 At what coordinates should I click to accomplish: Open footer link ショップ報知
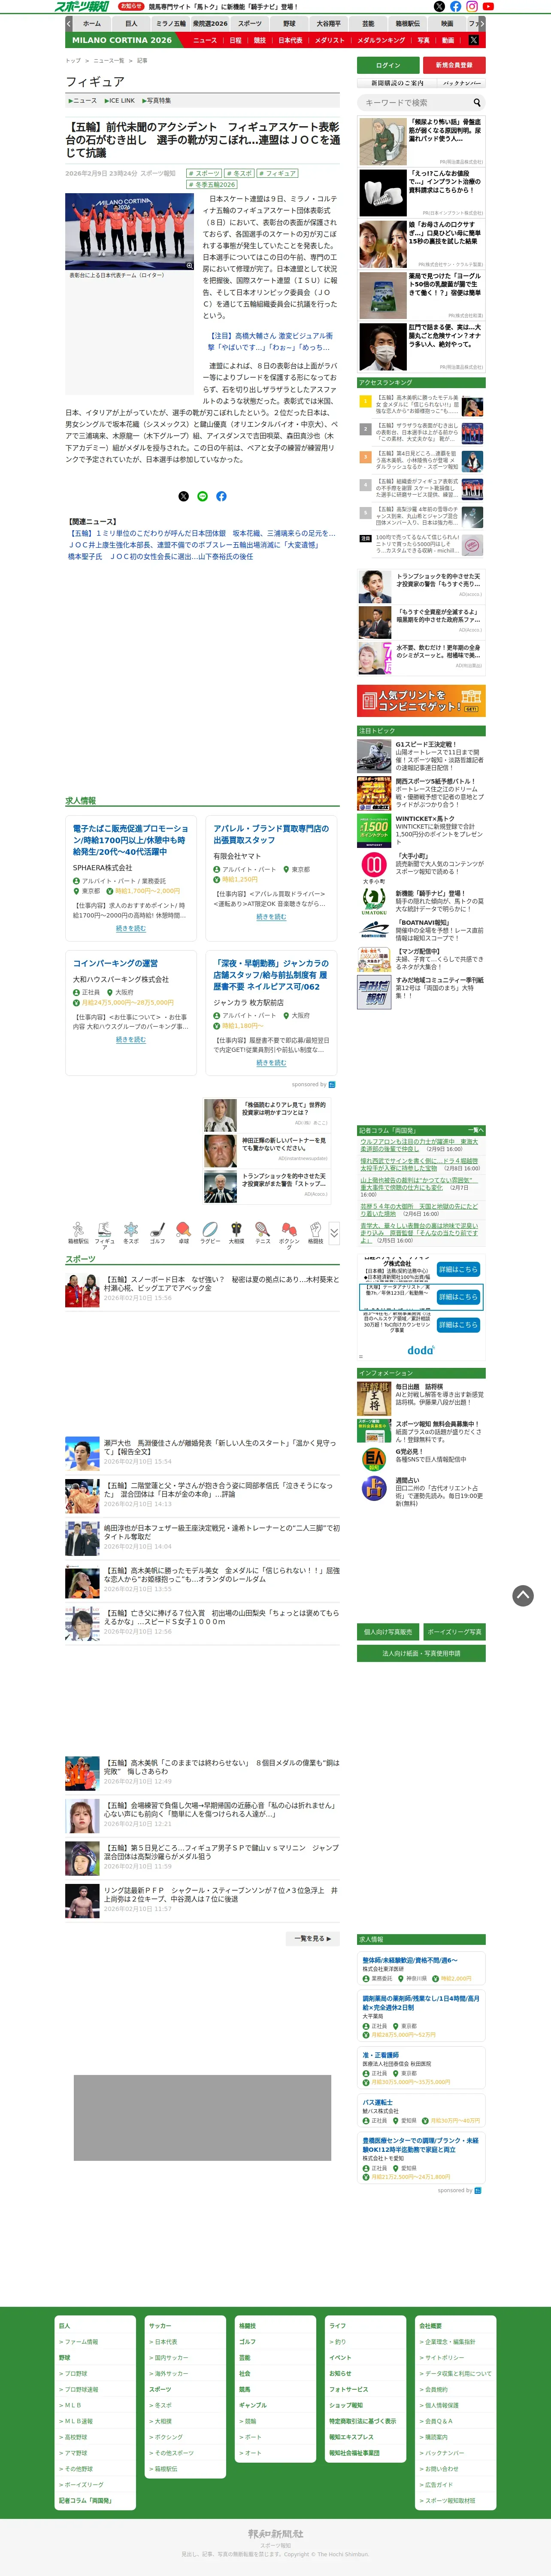(x=346, y=2406)
